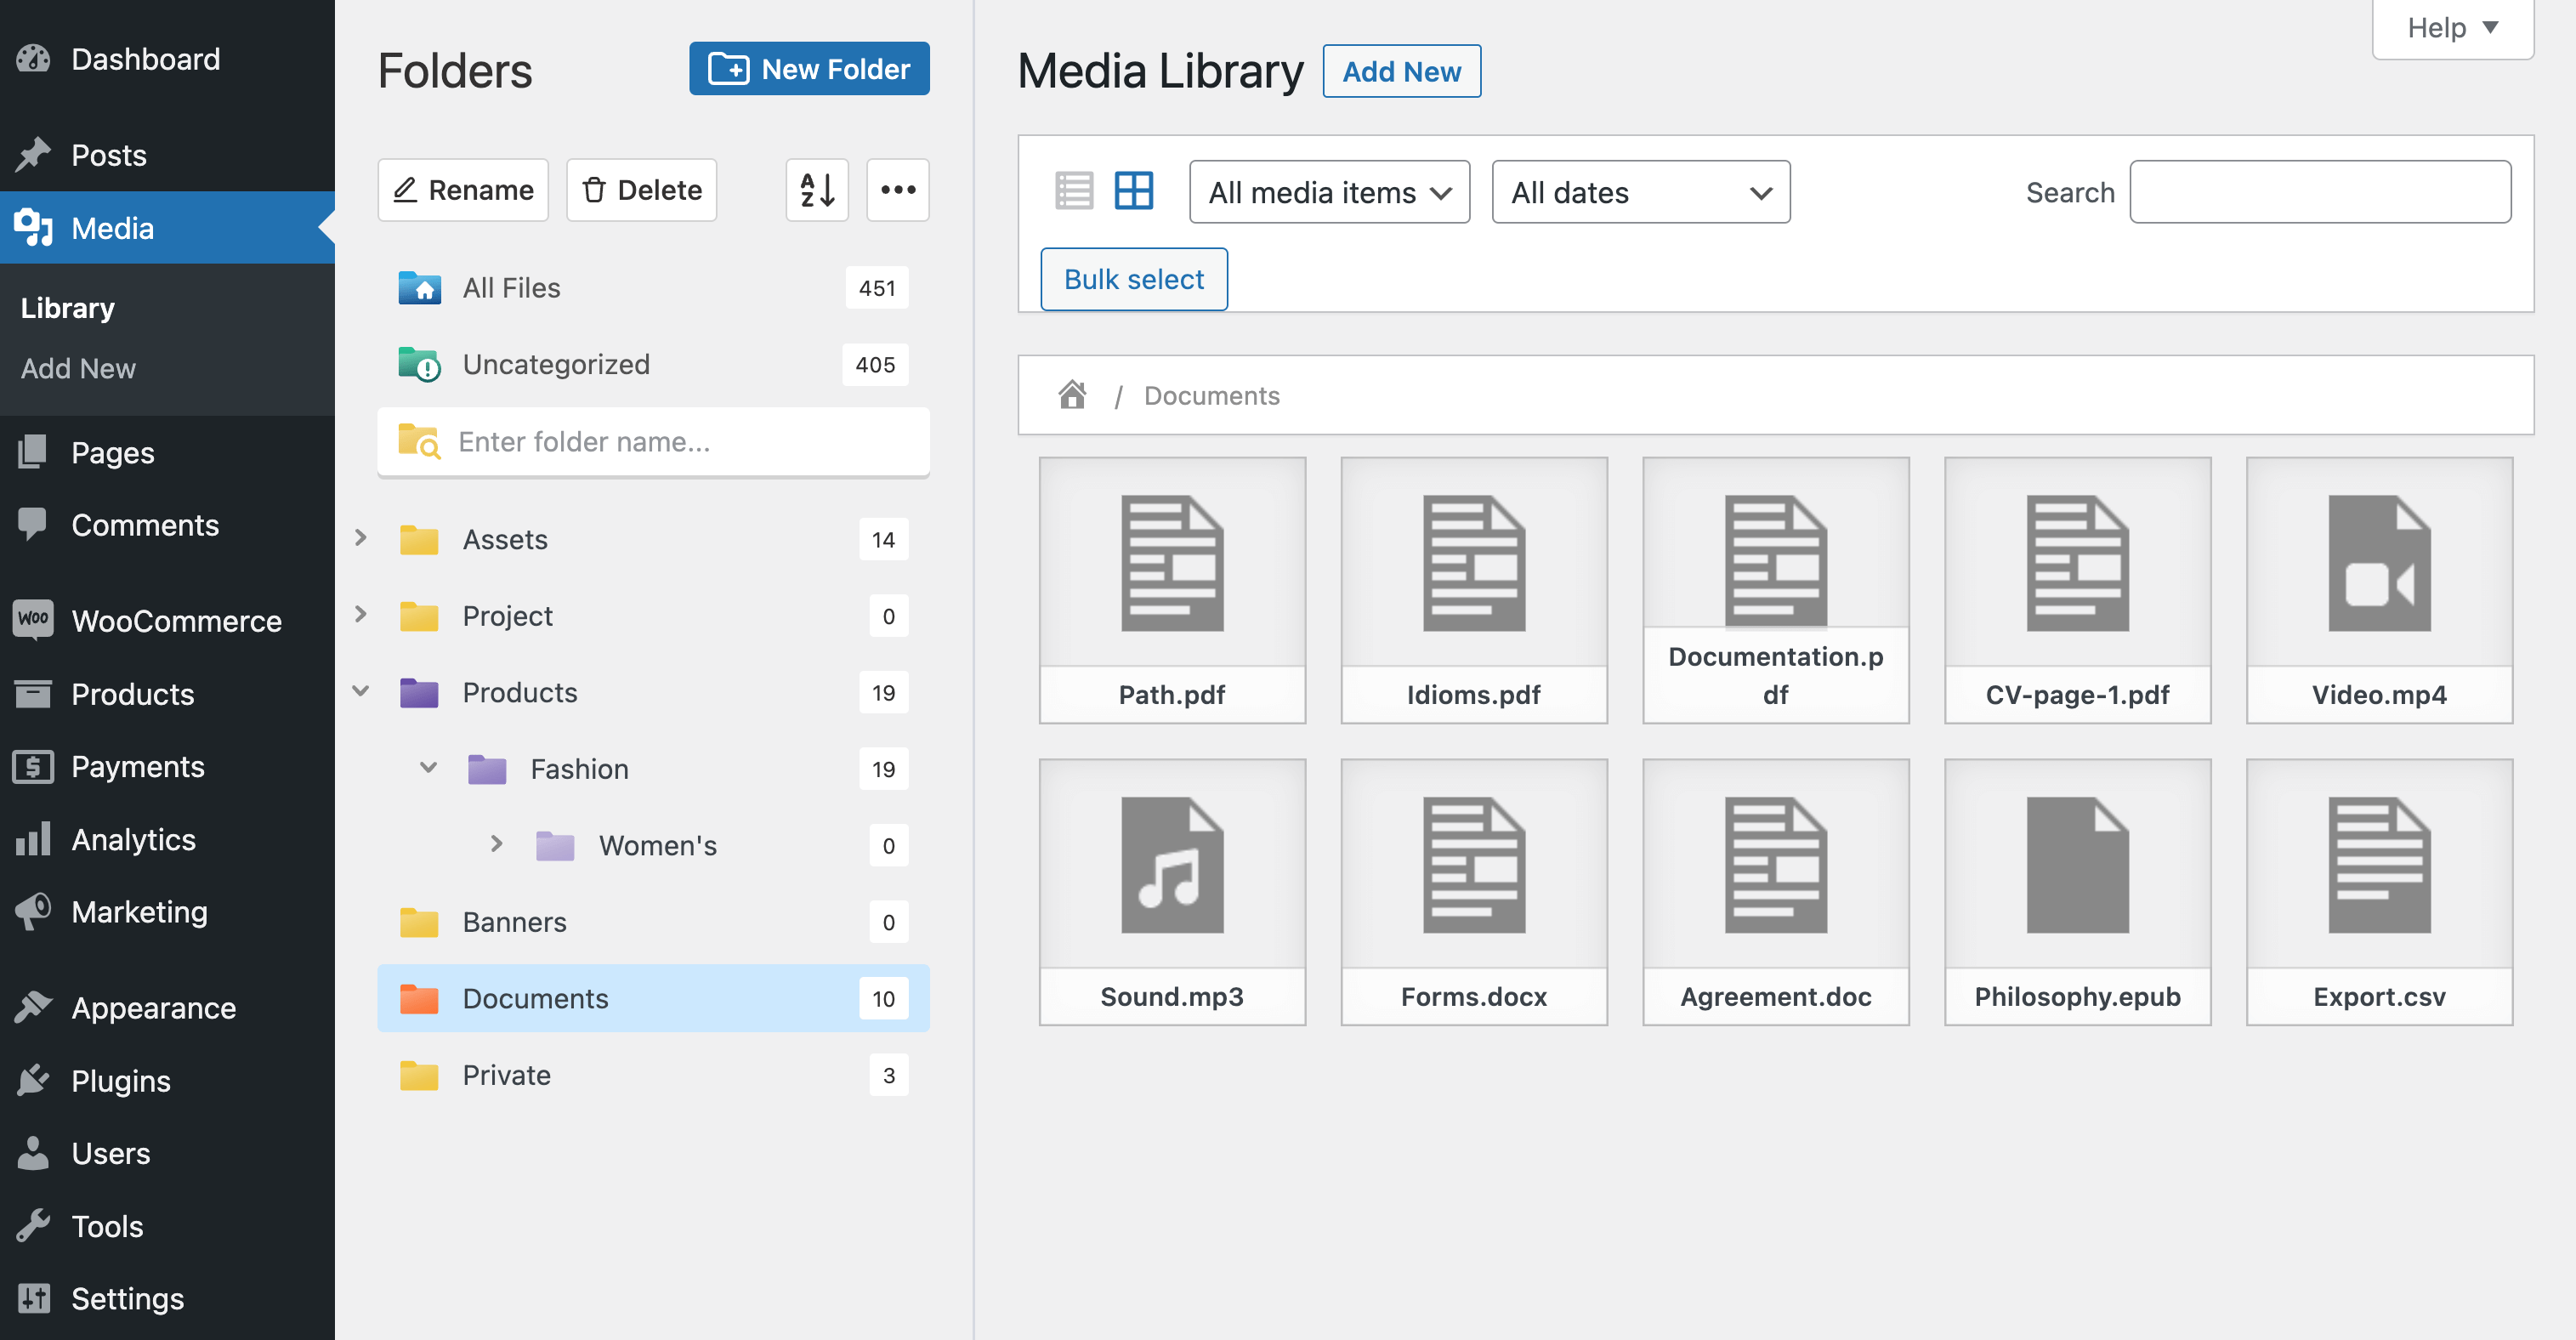Click the Marketing megaphone icon
This screenshot has height=1340, width=2576.
click(33, 911)
